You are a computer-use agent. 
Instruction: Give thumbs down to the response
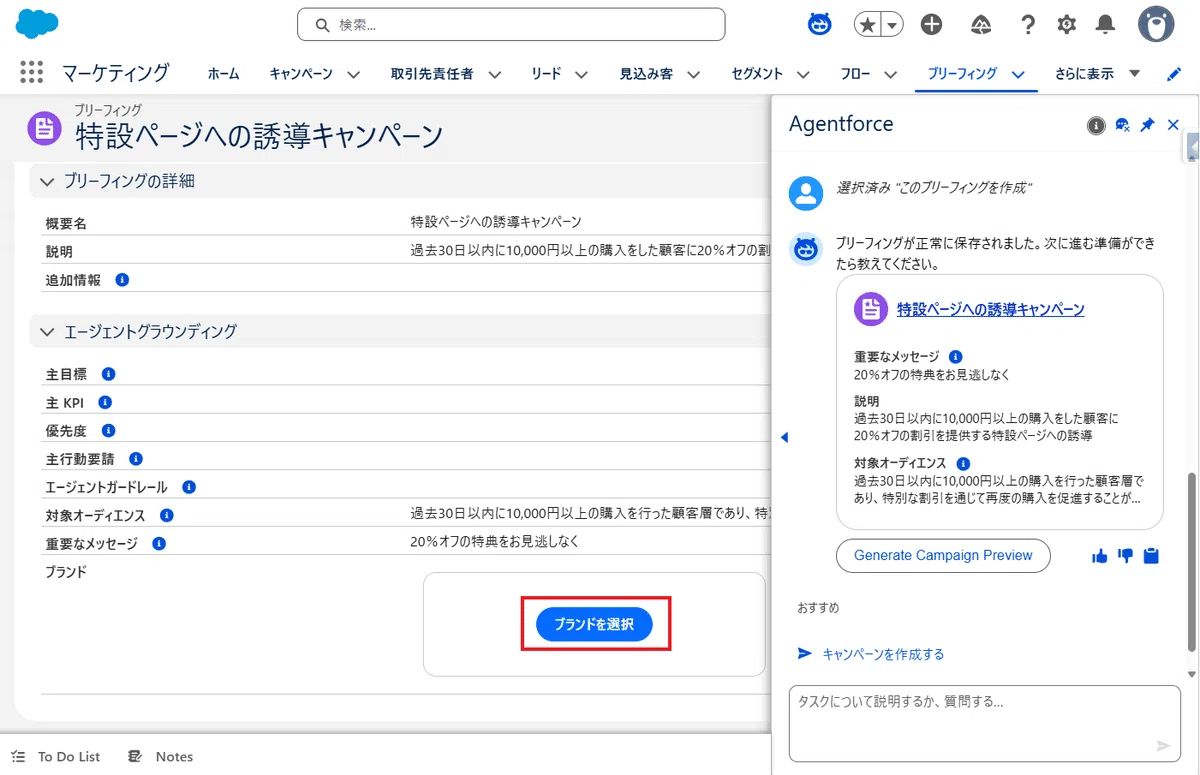tap(1125, 556)
